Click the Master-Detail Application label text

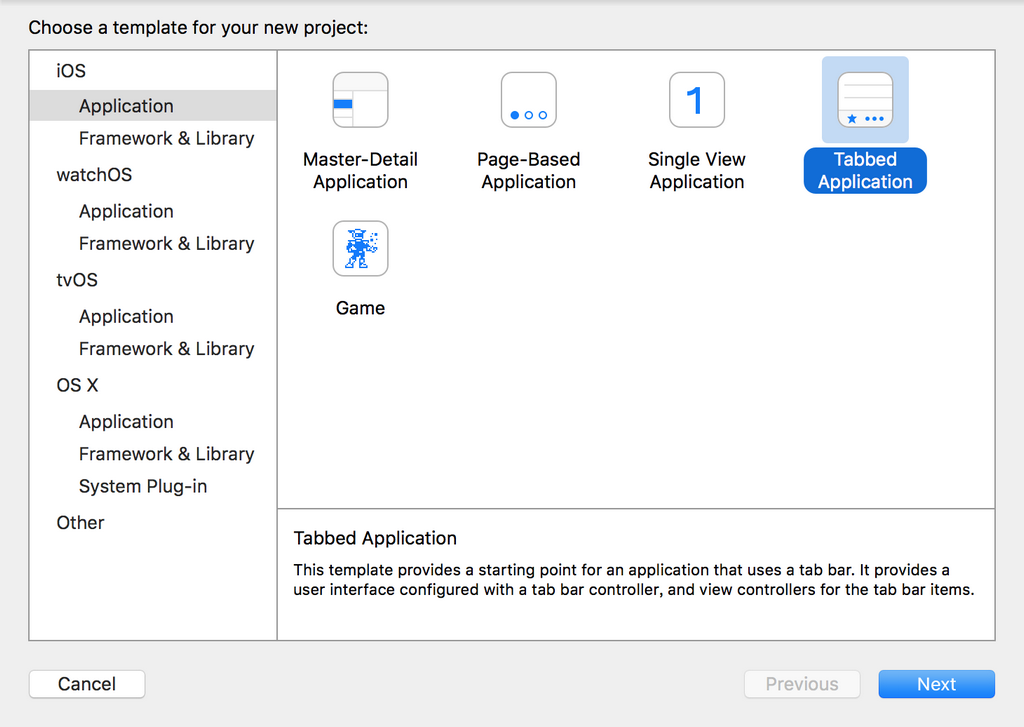(x=360, y=171)
